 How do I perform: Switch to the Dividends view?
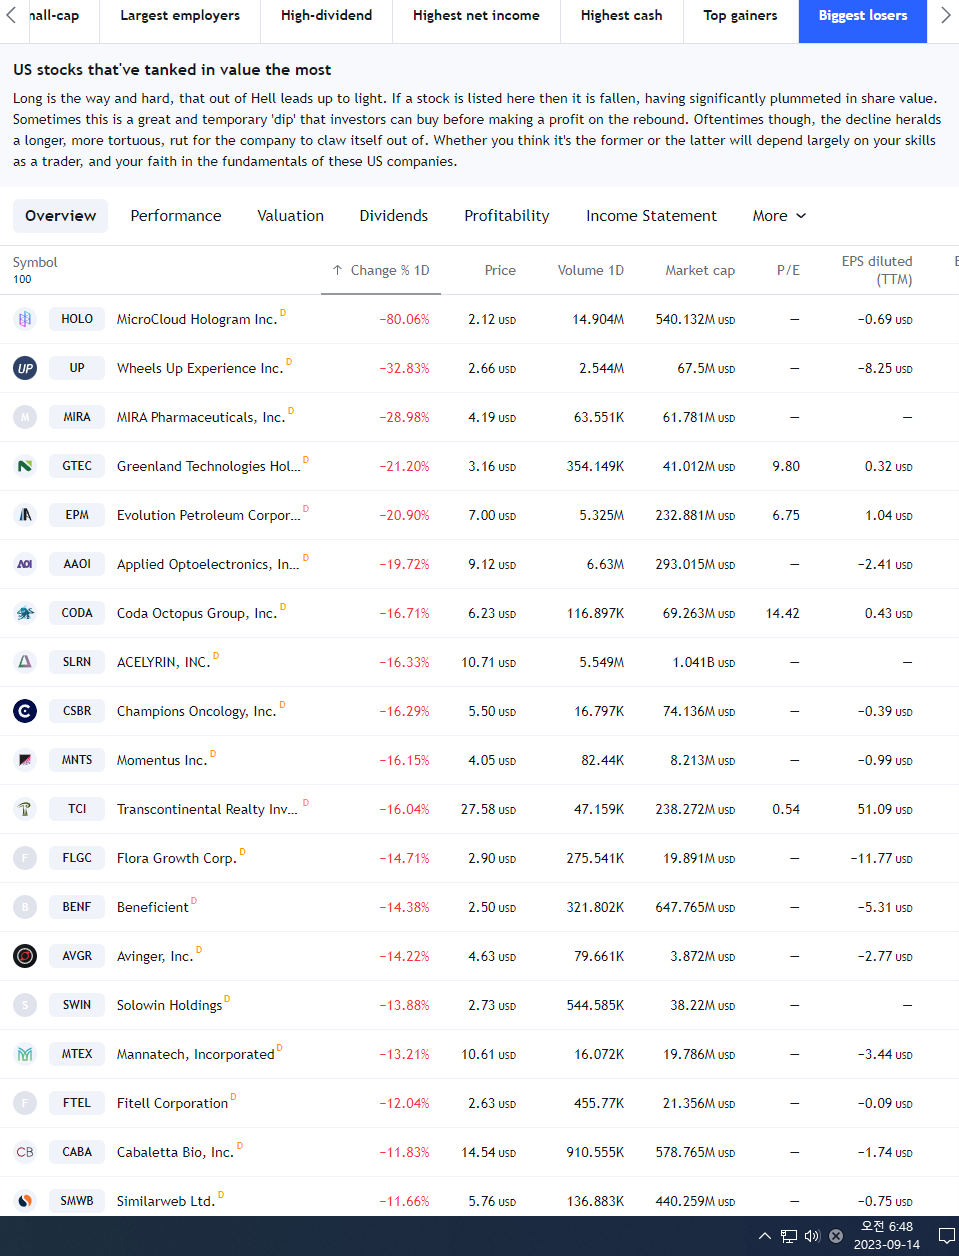coord(394,216)
